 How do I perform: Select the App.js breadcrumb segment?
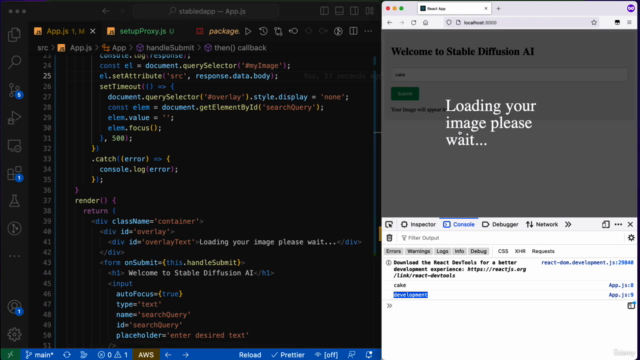(x=76, y=48)
